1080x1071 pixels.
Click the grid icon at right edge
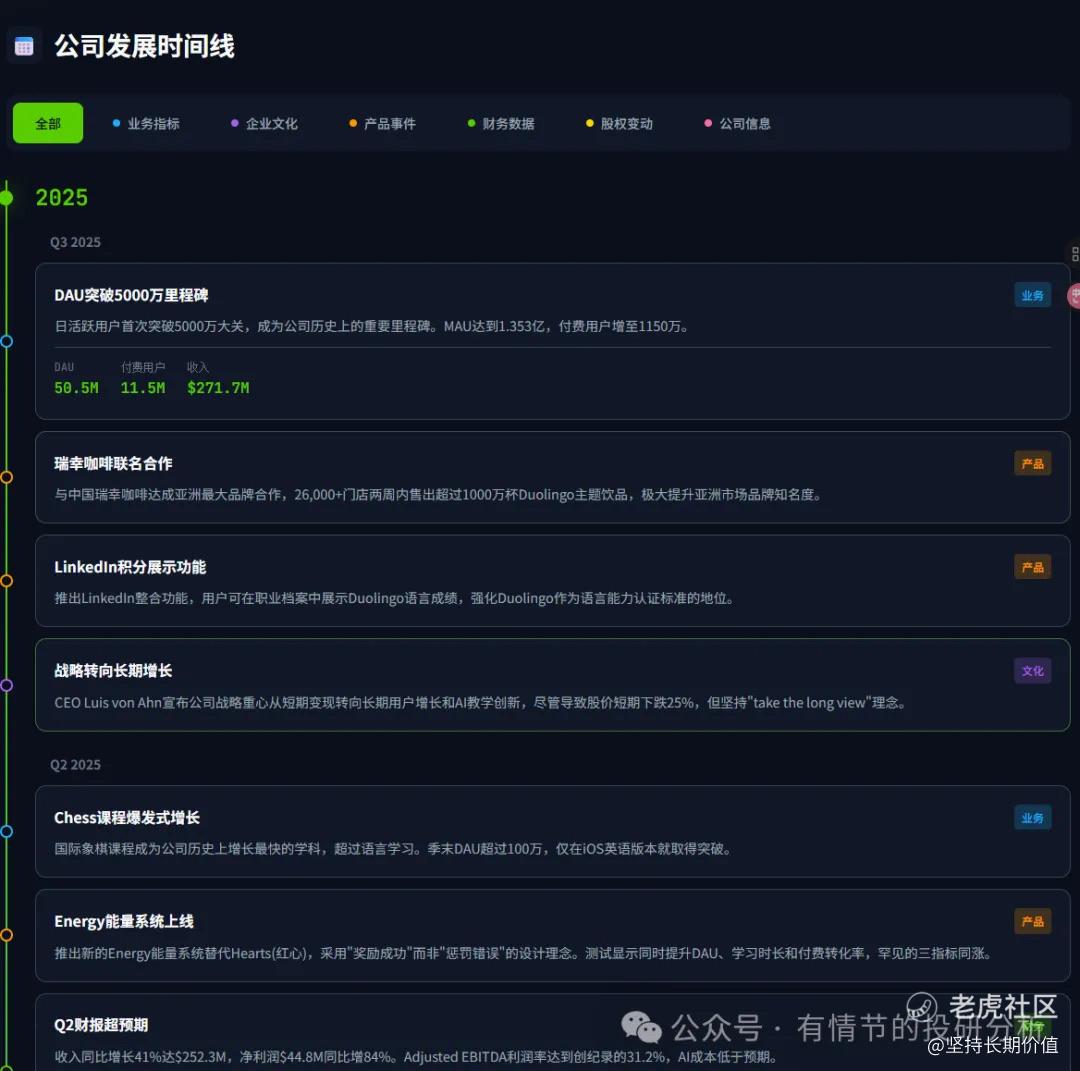(1074, 253)
